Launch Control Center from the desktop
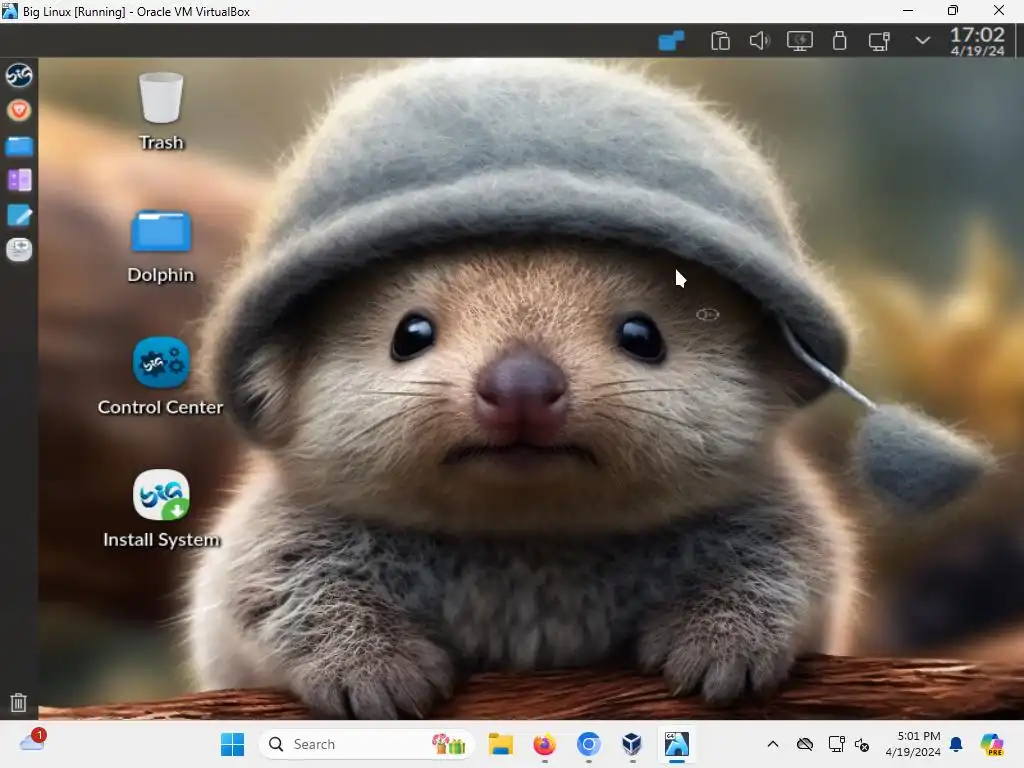1024x768 pixels. (x=160, y=375)
